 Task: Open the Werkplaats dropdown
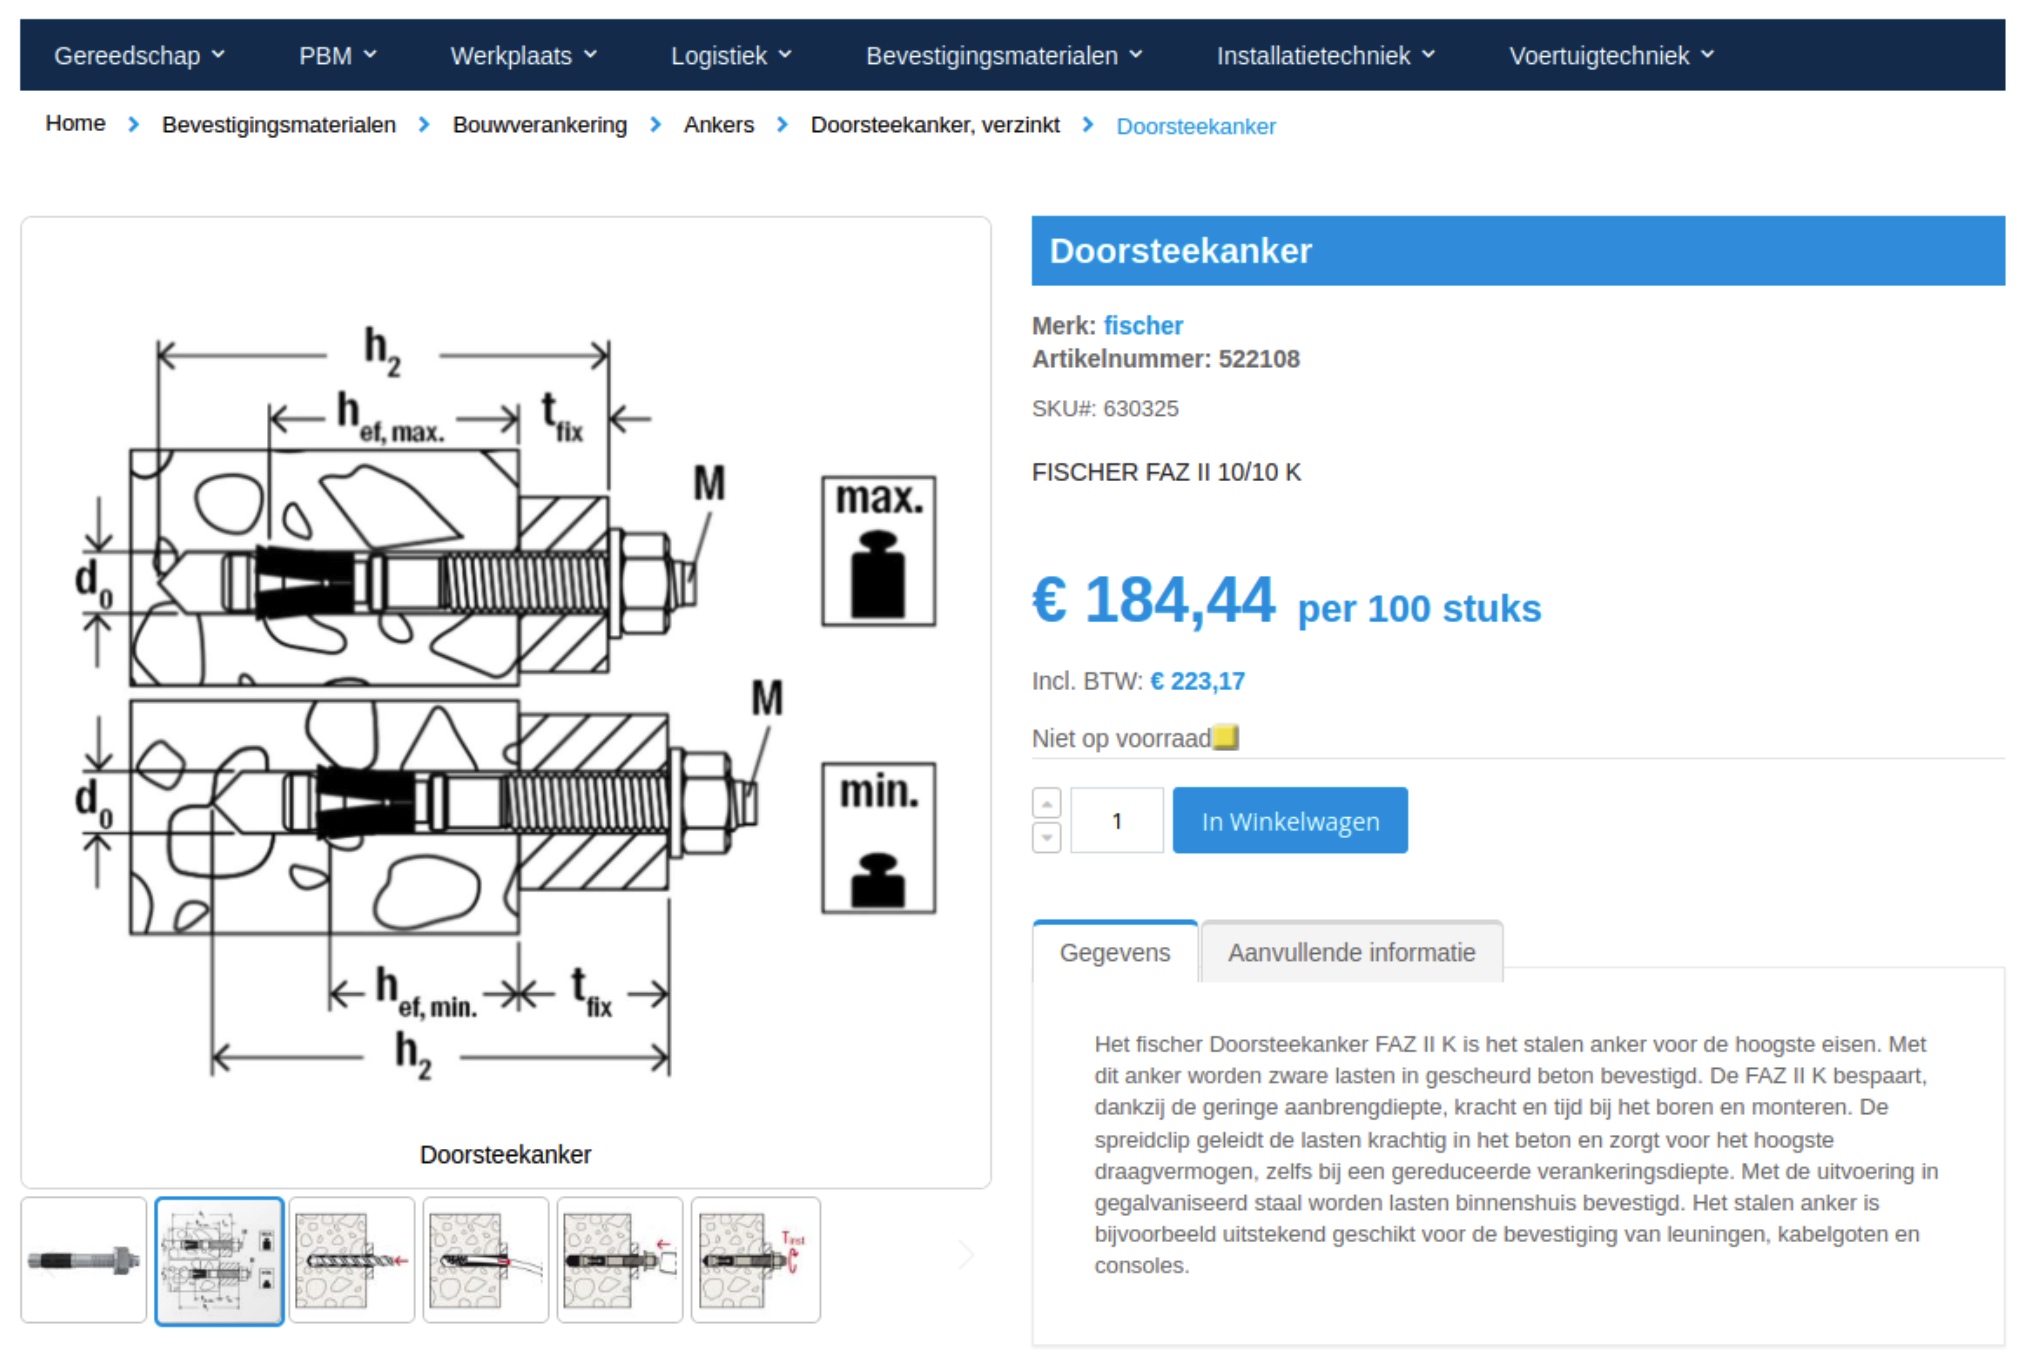(523, 56)
